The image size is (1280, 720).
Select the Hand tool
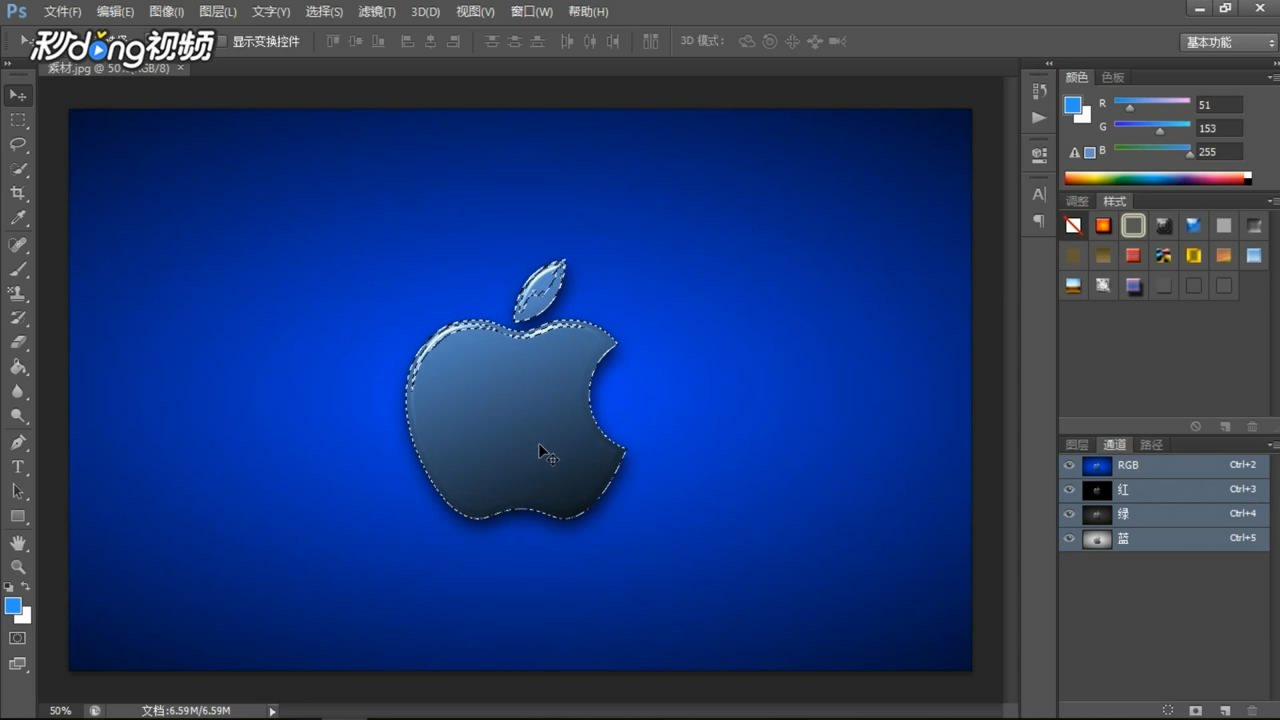(18, 543)
